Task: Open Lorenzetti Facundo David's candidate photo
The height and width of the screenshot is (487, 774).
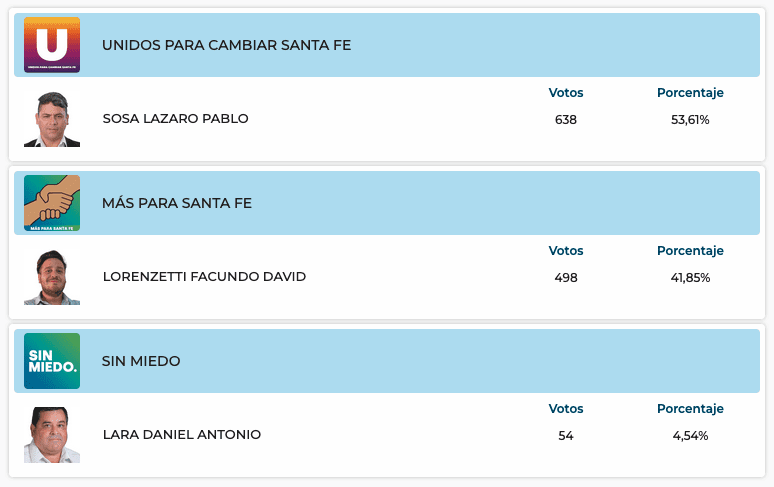Action: click(x=52, y=277)
